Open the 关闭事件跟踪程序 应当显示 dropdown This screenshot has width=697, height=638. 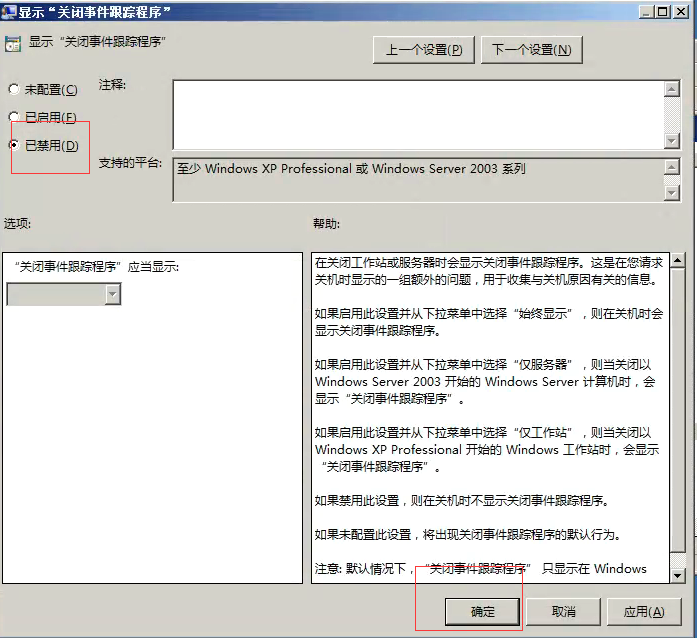tap(64, 294)
